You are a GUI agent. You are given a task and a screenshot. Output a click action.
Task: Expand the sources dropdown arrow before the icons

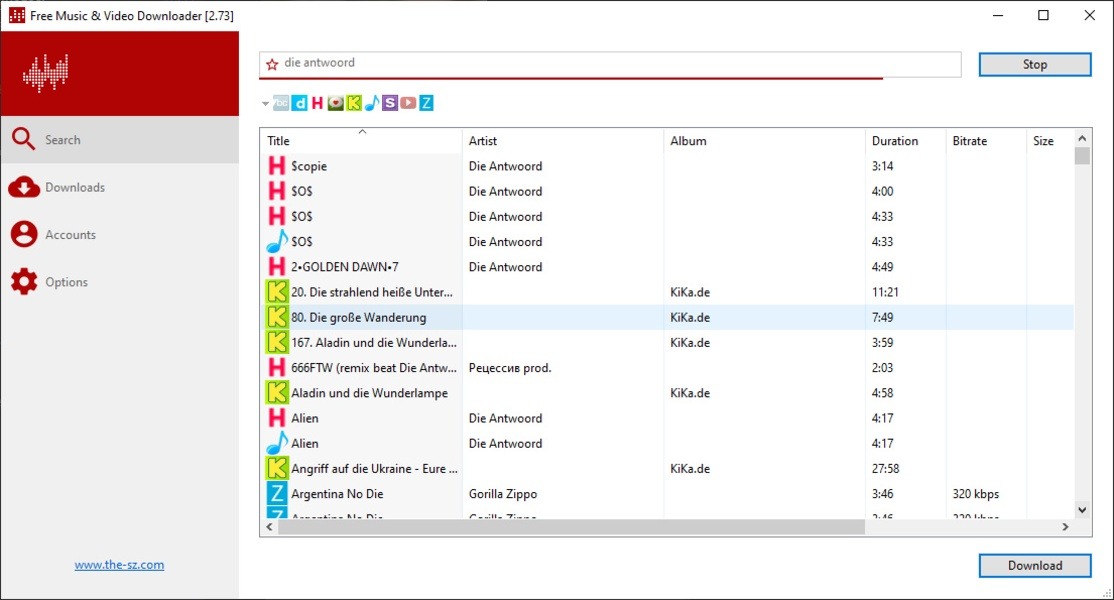[x=265, y=103]
